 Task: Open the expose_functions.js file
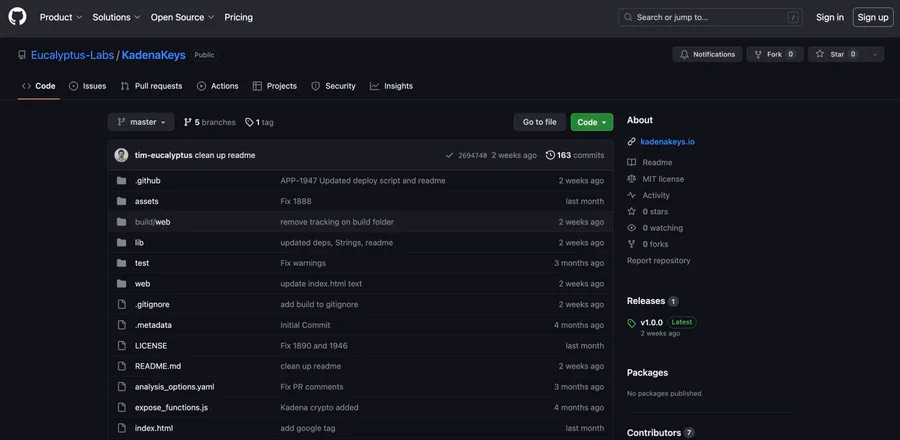point(171,408)
